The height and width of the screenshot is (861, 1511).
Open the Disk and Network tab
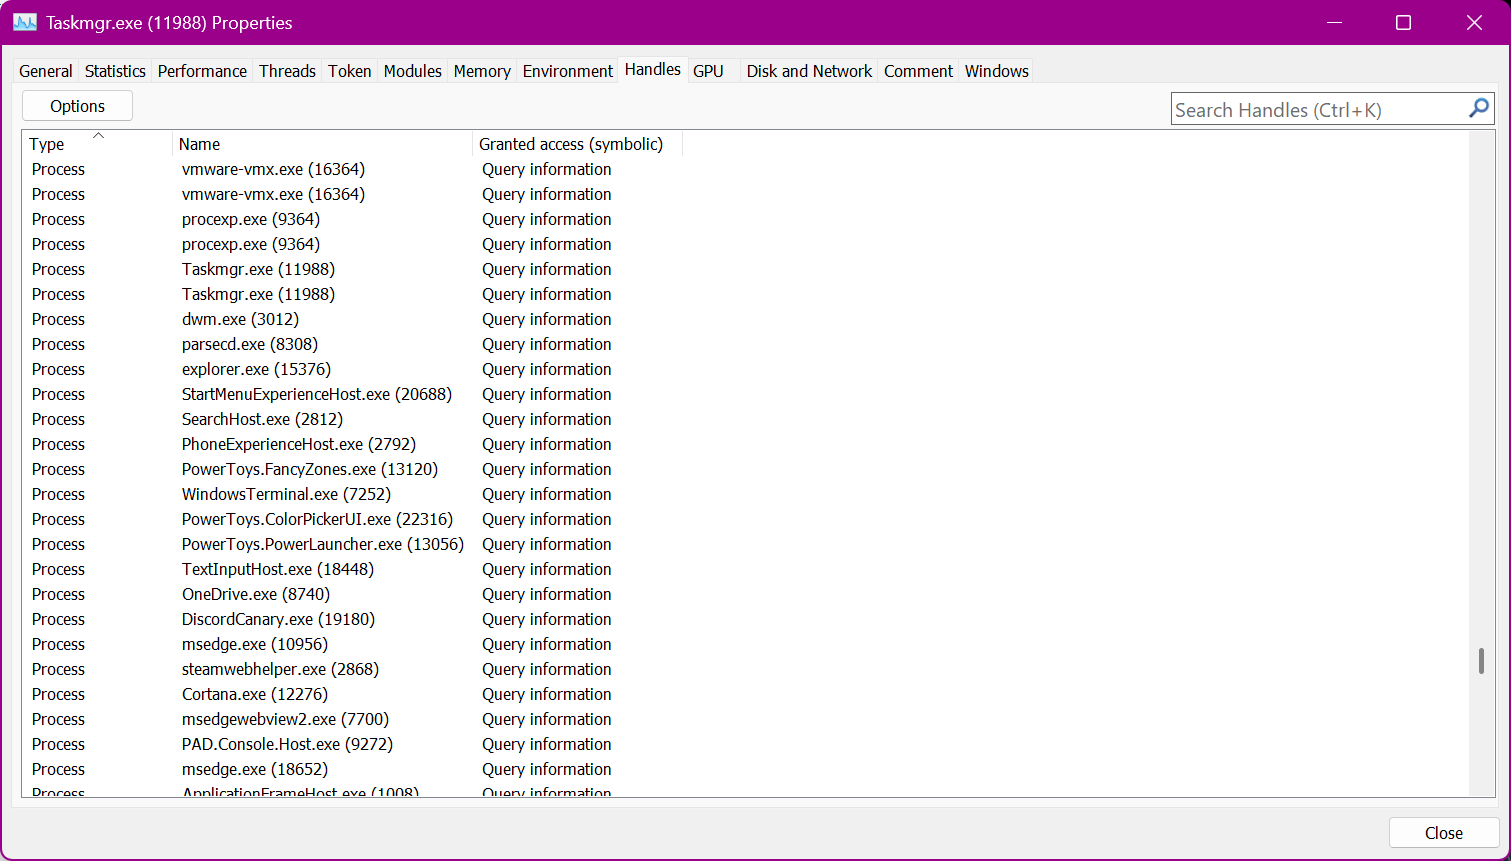coord(808,71)
